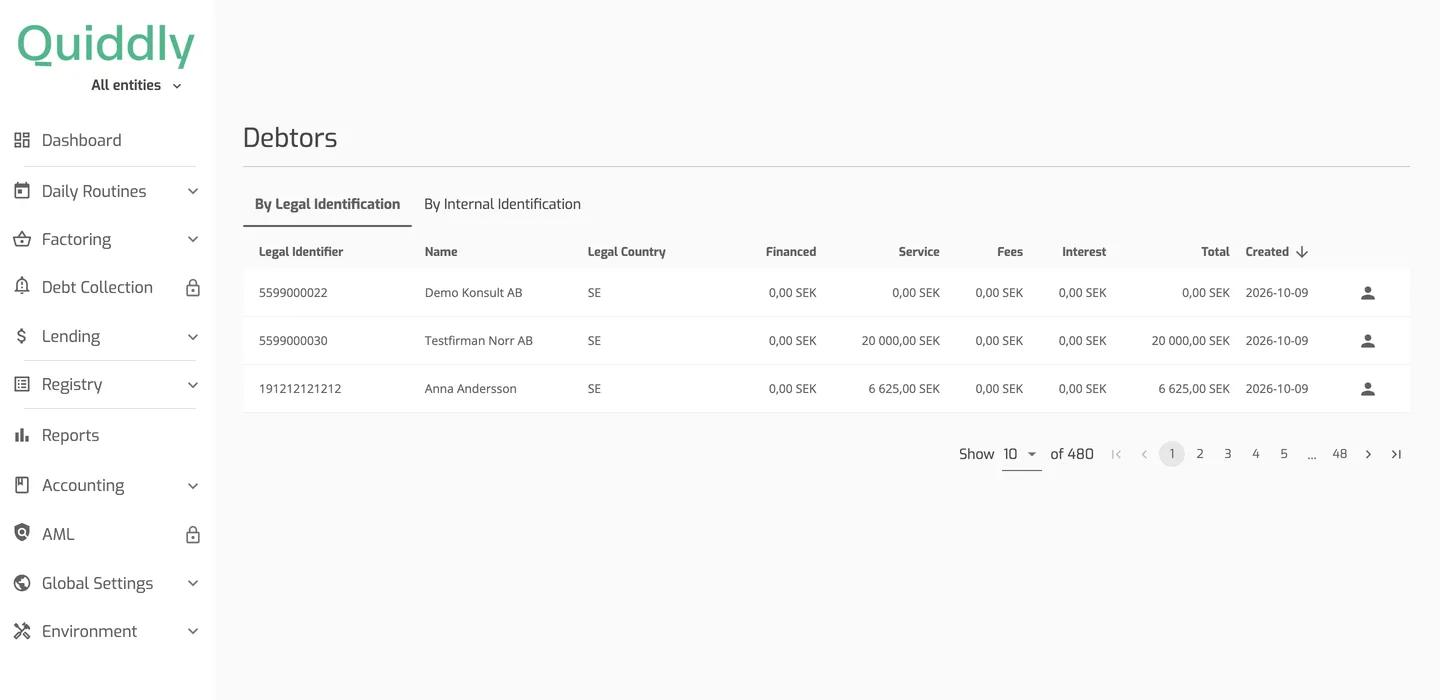Expand the Registry chevron
This screenshot has height=700, width=1440.
click(193, 384)
